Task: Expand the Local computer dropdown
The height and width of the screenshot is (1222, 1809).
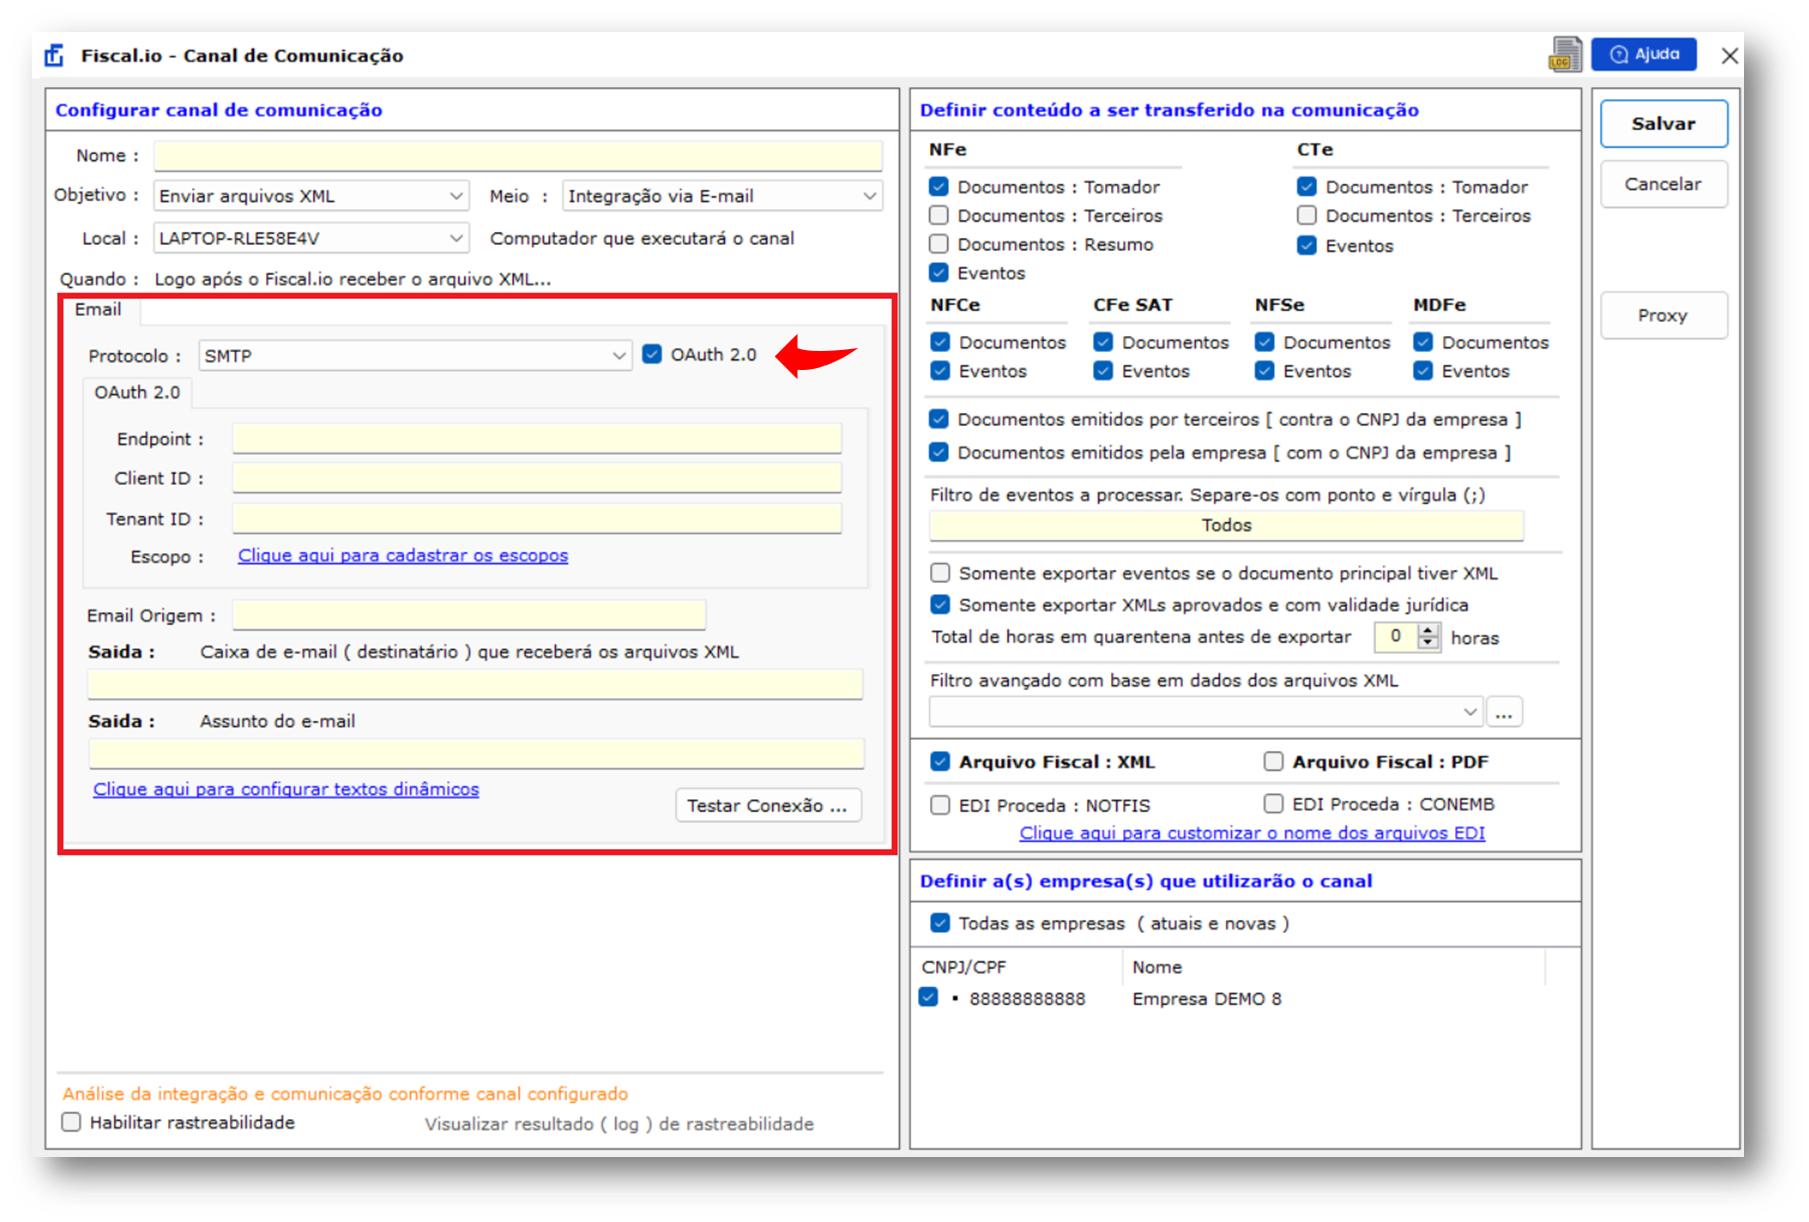Action: (456, 238)
